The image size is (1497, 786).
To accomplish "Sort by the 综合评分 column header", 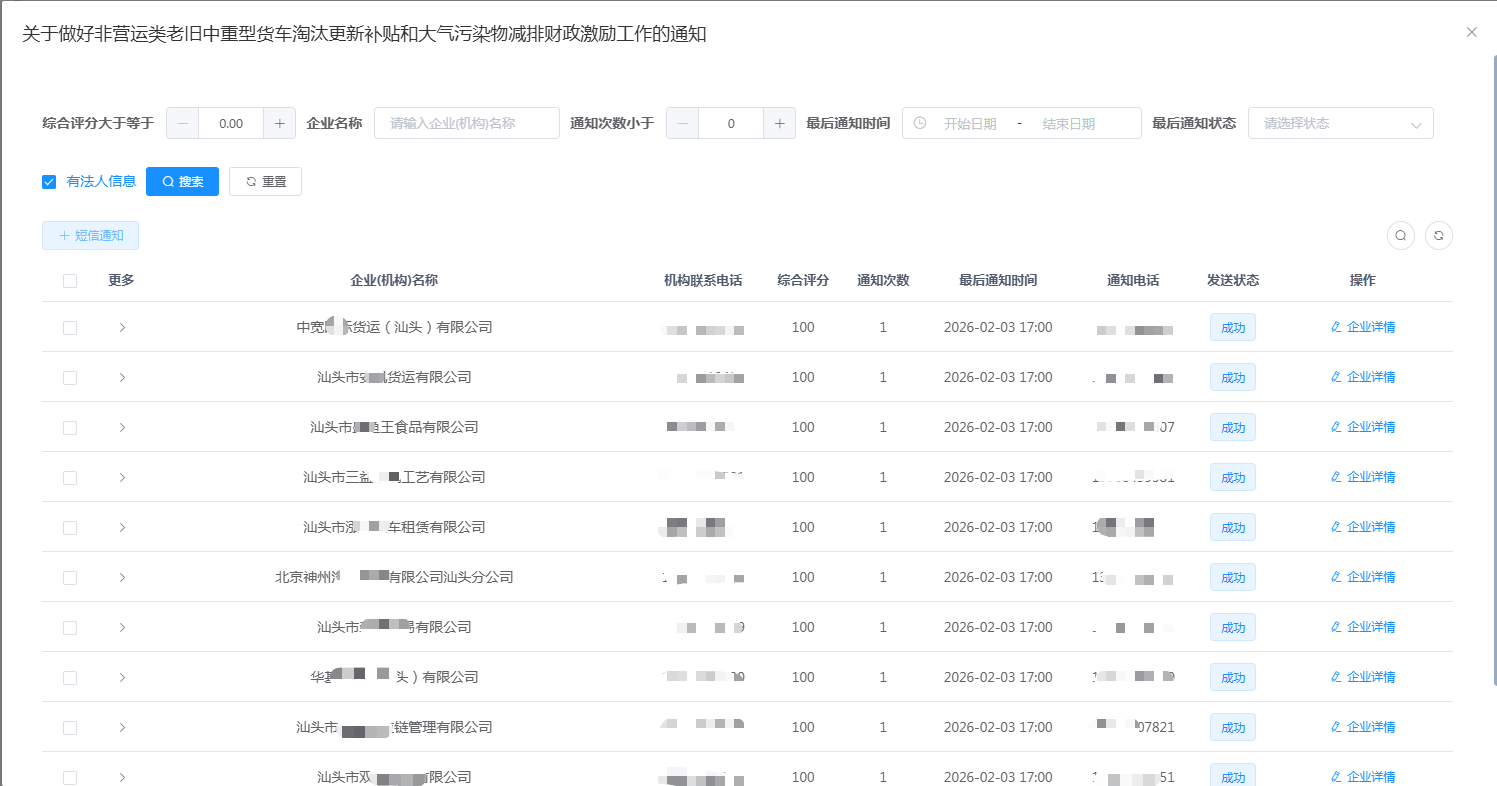I will point(802,280).
